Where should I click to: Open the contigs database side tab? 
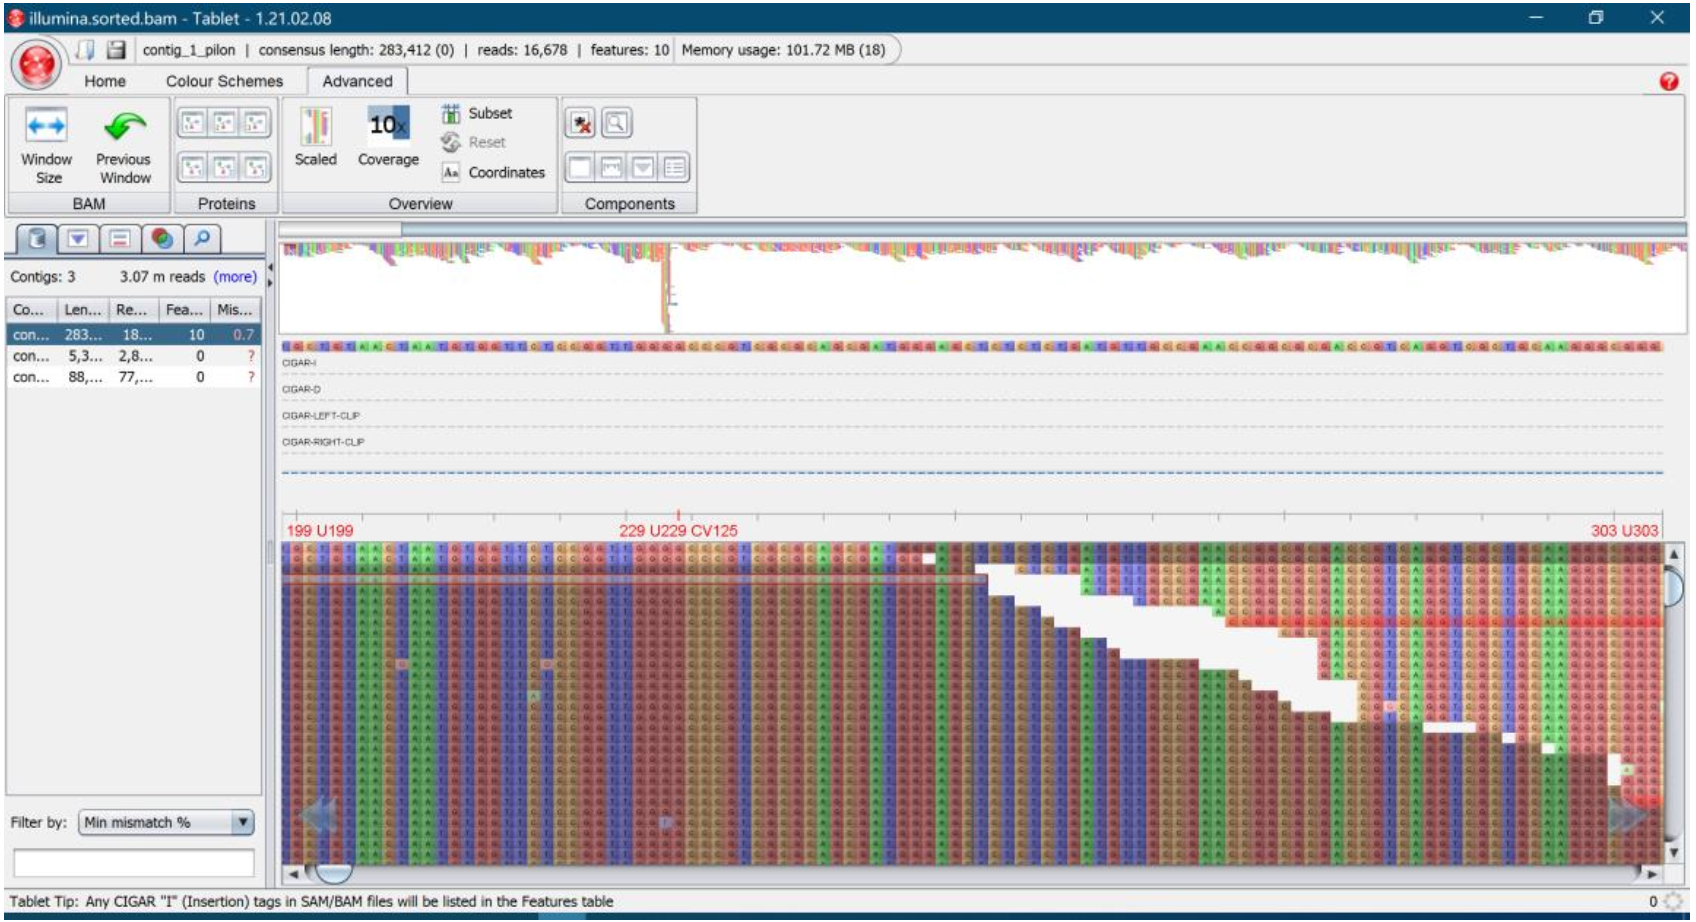coord(37,238)
